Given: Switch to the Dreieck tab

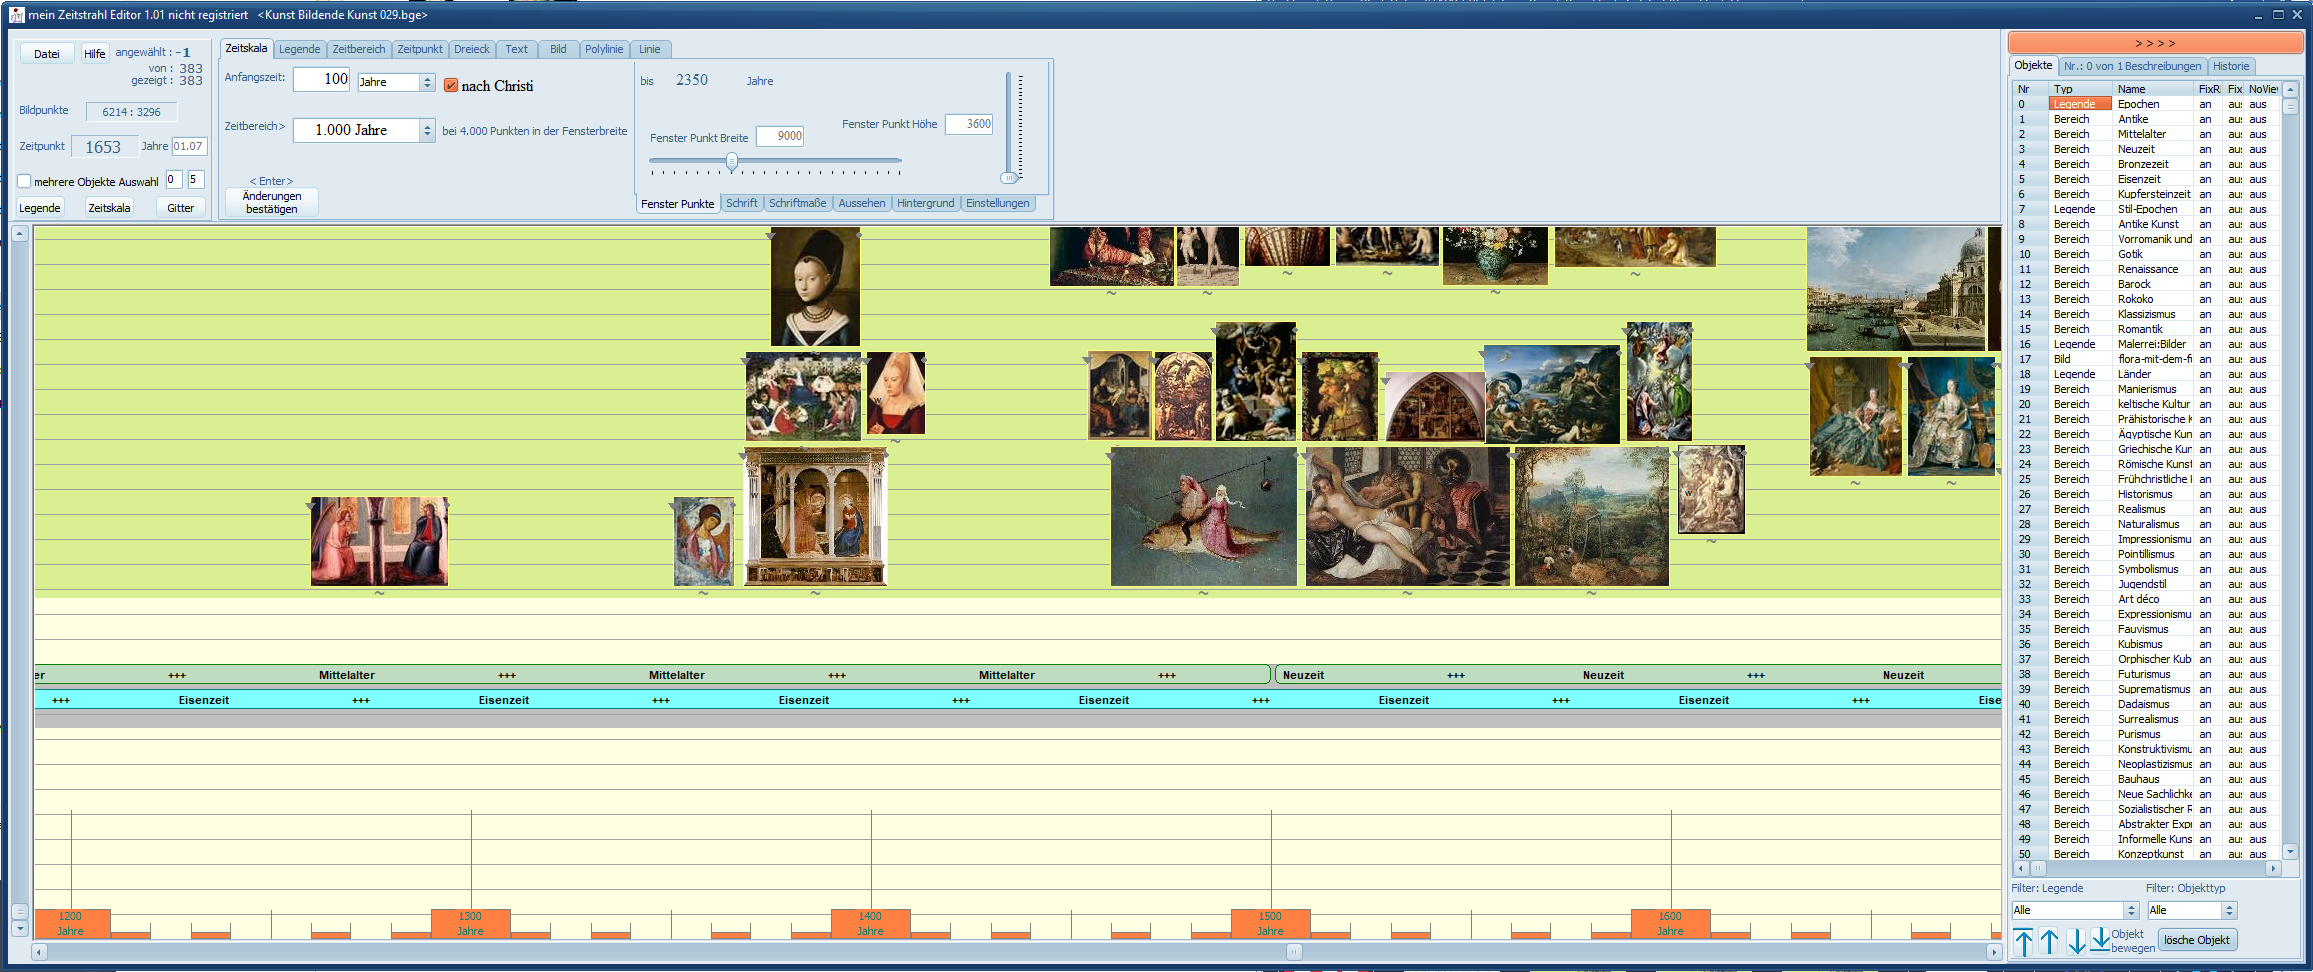Looking at the screenshot, I should pyautogui.click(x=472, y=49).
